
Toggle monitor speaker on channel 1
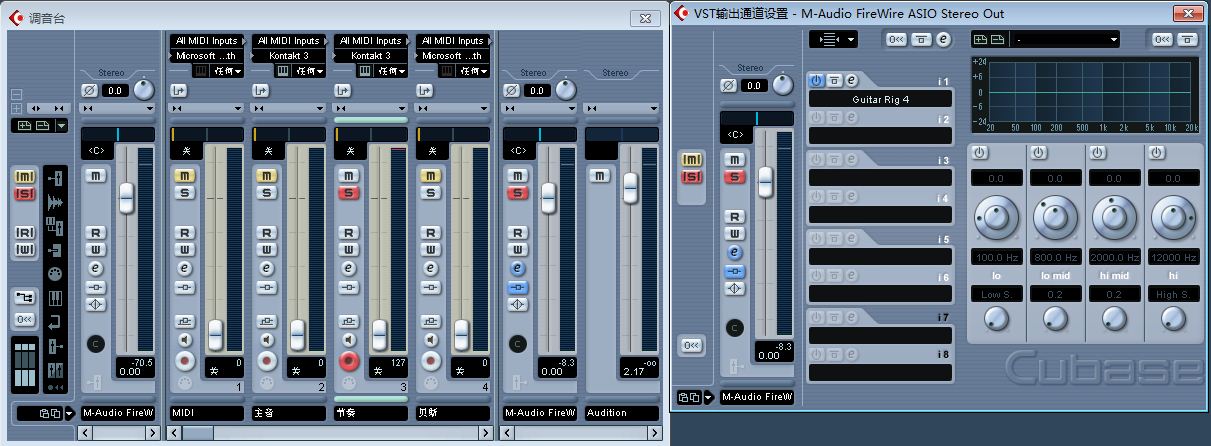click(184, 339)
